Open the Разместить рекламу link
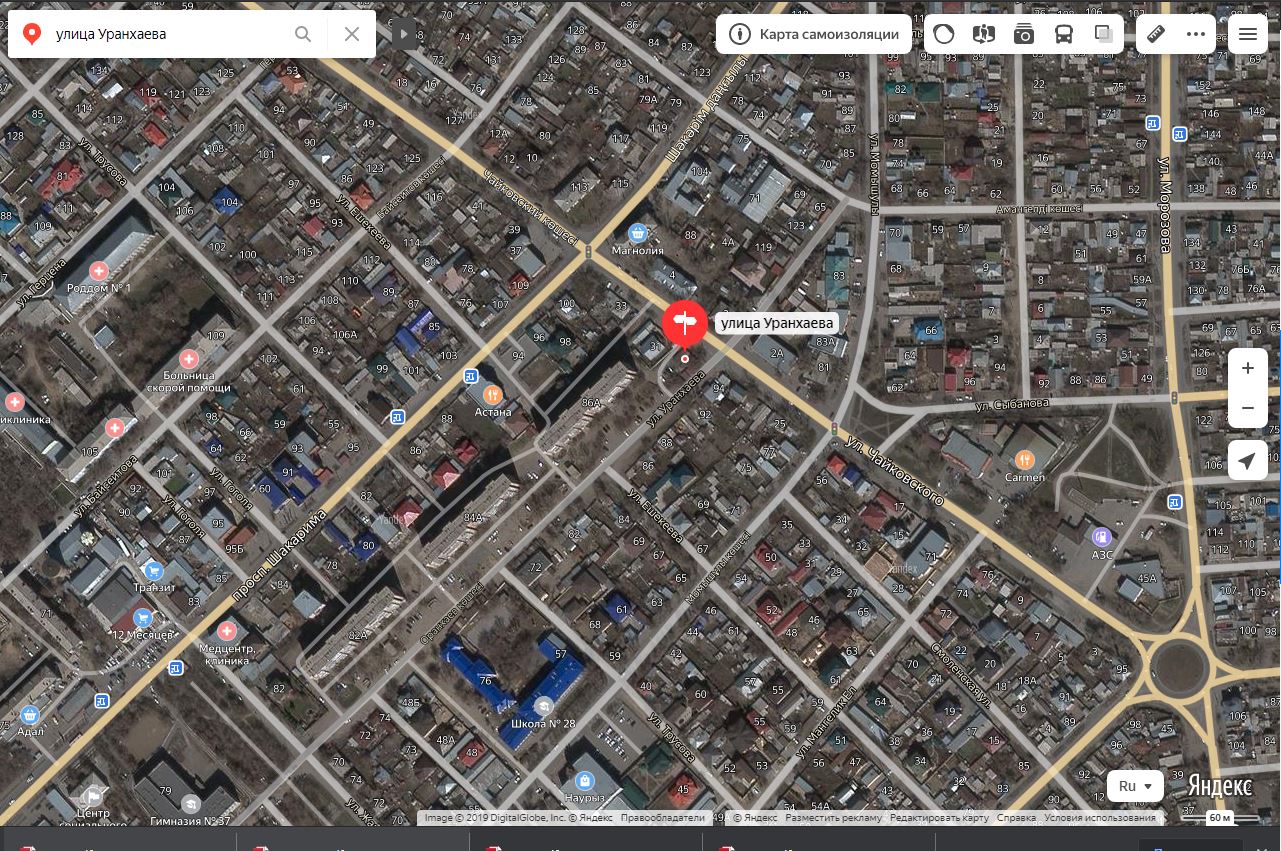The image size is (1281, 851). 833,817
